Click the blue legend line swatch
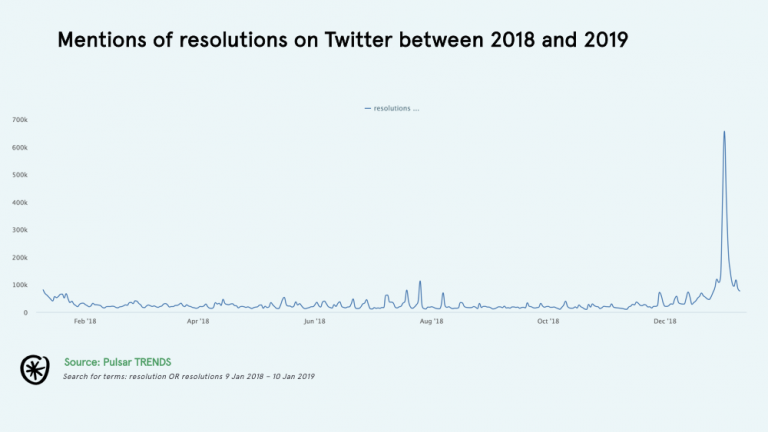 [x=368, y=108]
